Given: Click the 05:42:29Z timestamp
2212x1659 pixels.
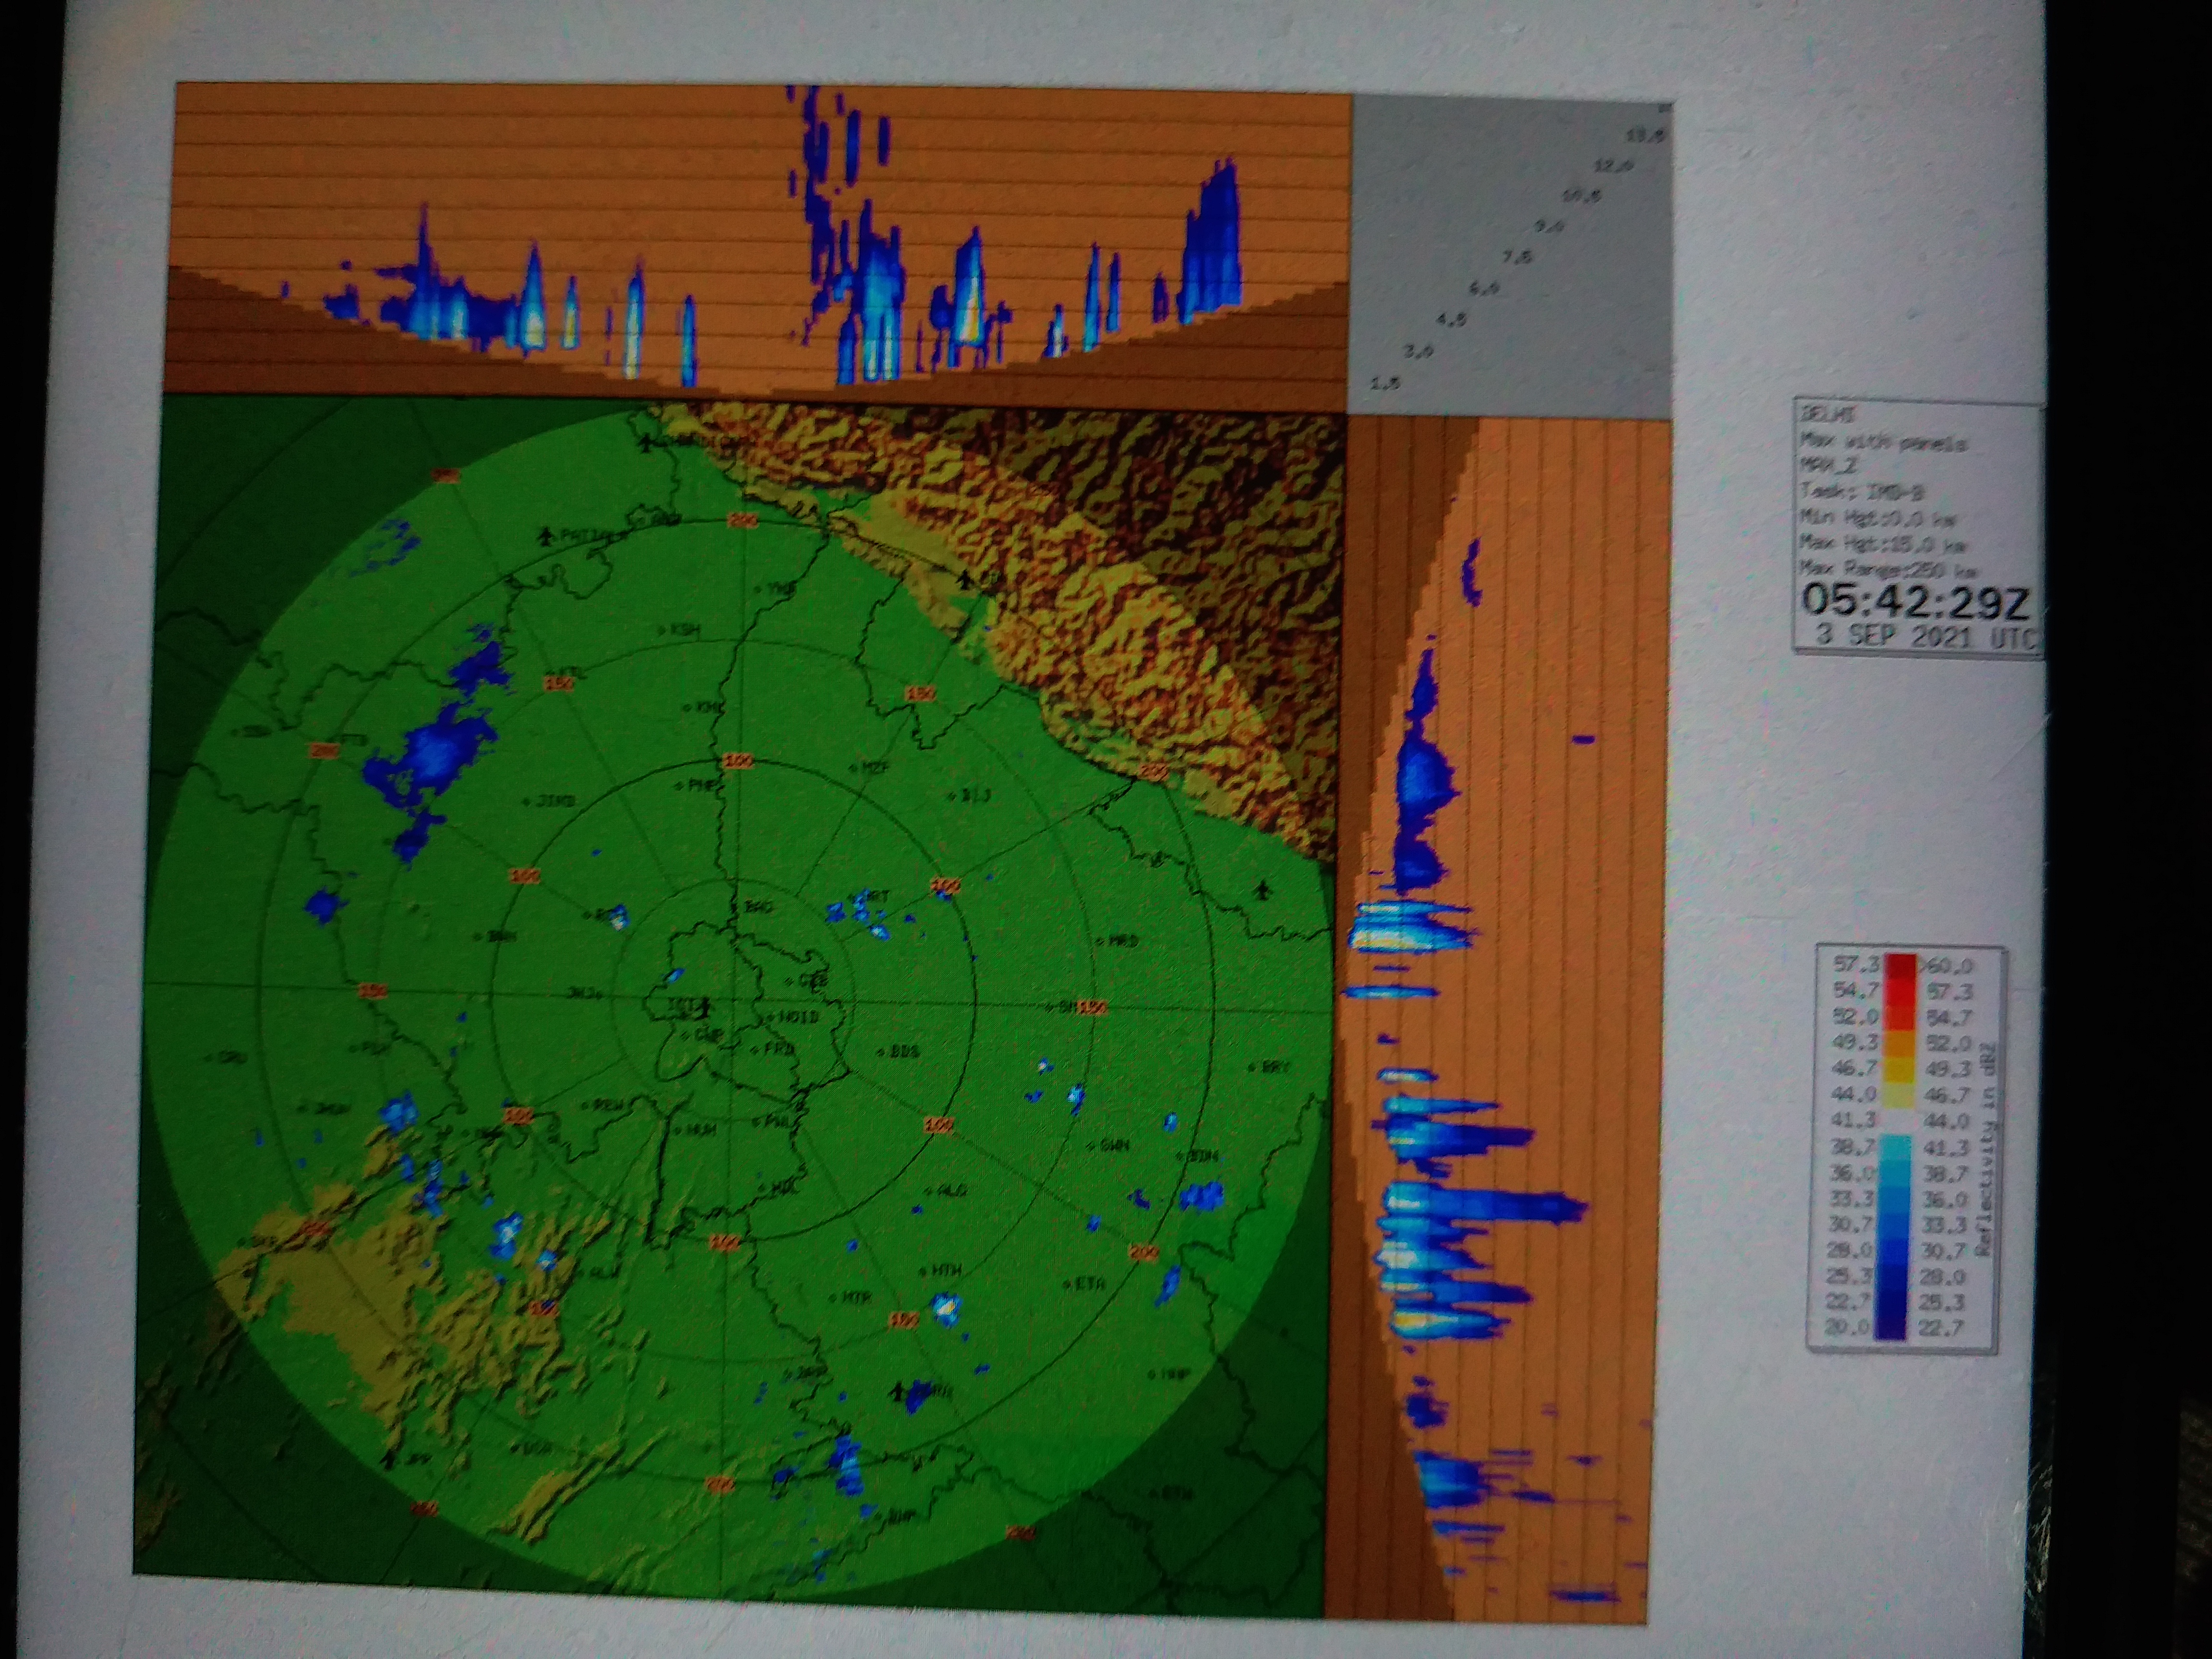Looking at the screenshot, I should point(1915,602).
